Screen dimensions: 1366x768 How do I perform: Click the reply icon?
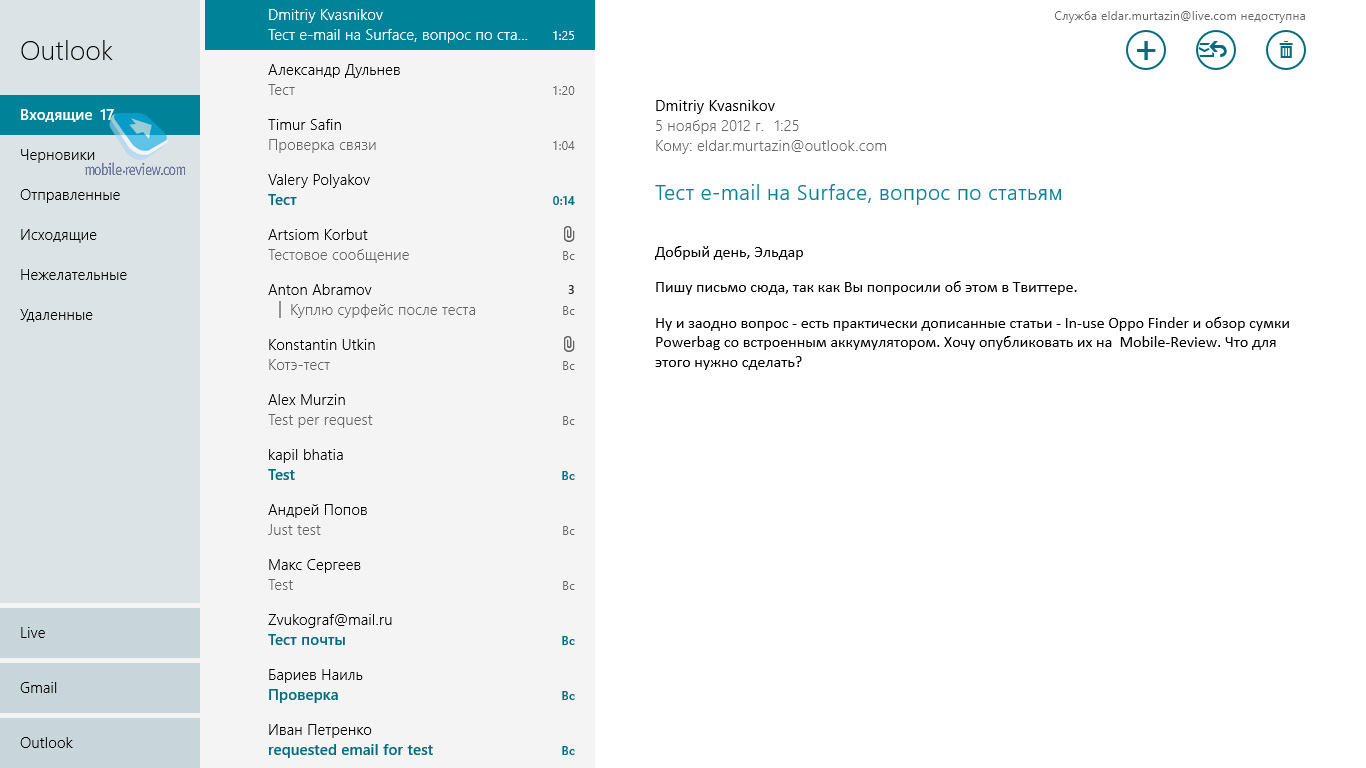pyautogui.click(x=1215, y=50)
